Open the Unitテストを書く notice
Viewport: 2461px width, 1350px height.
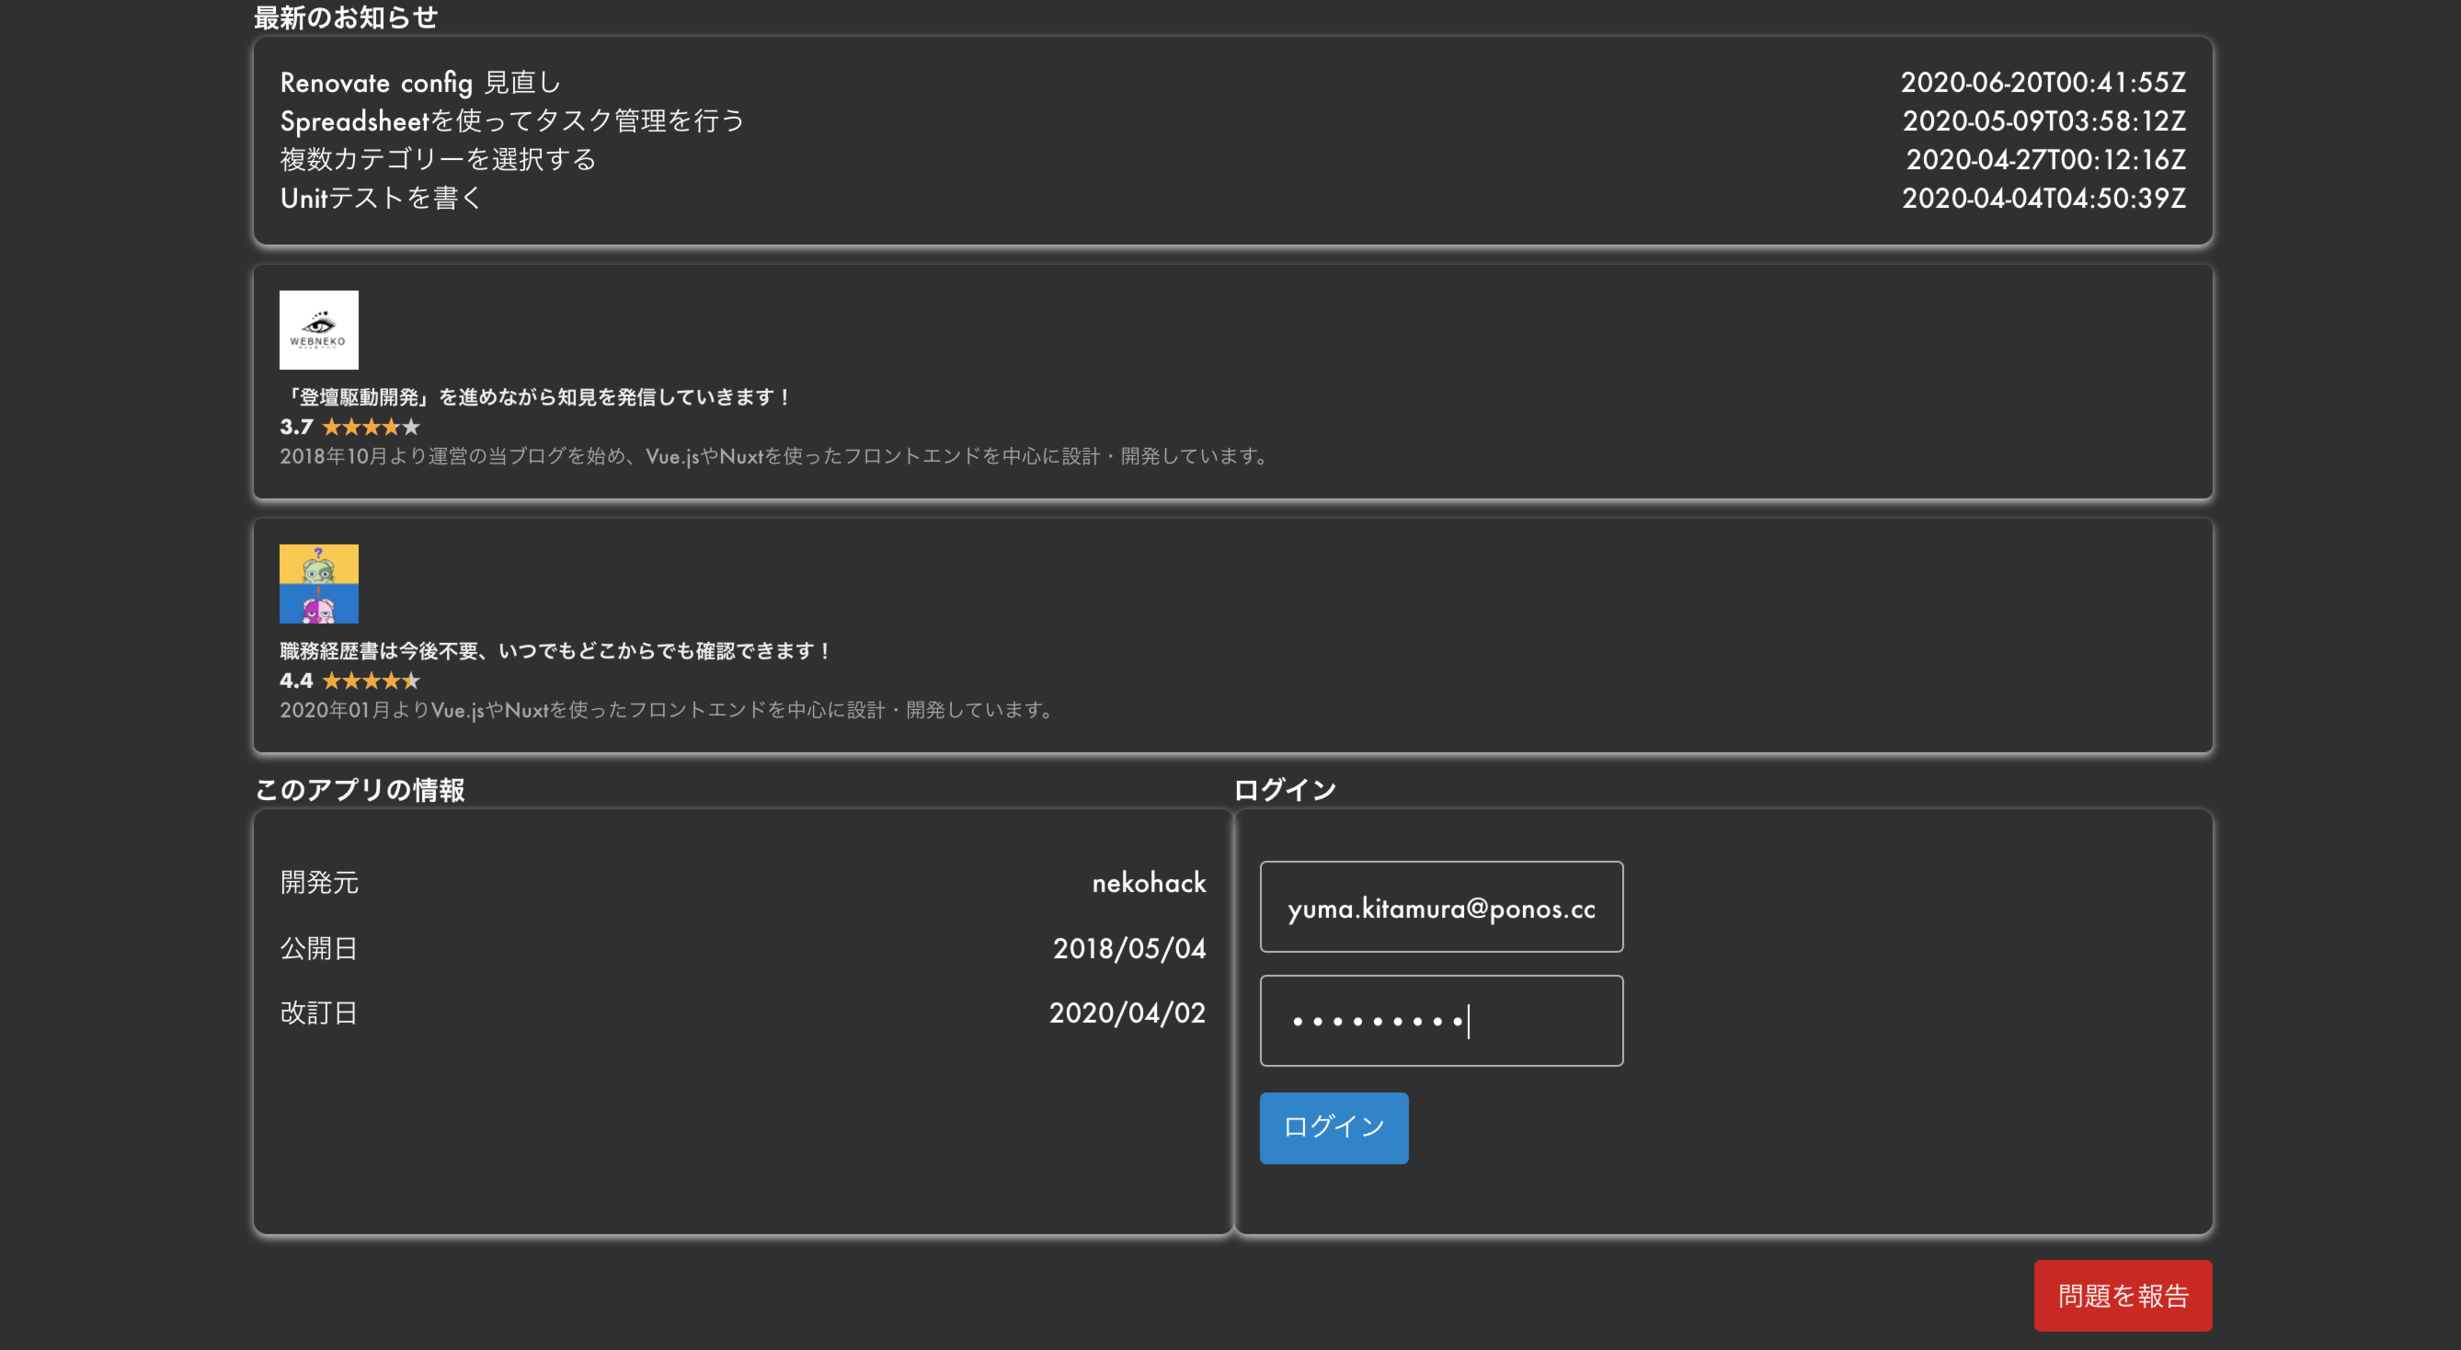pyautogui.click(x=381, y=198)
